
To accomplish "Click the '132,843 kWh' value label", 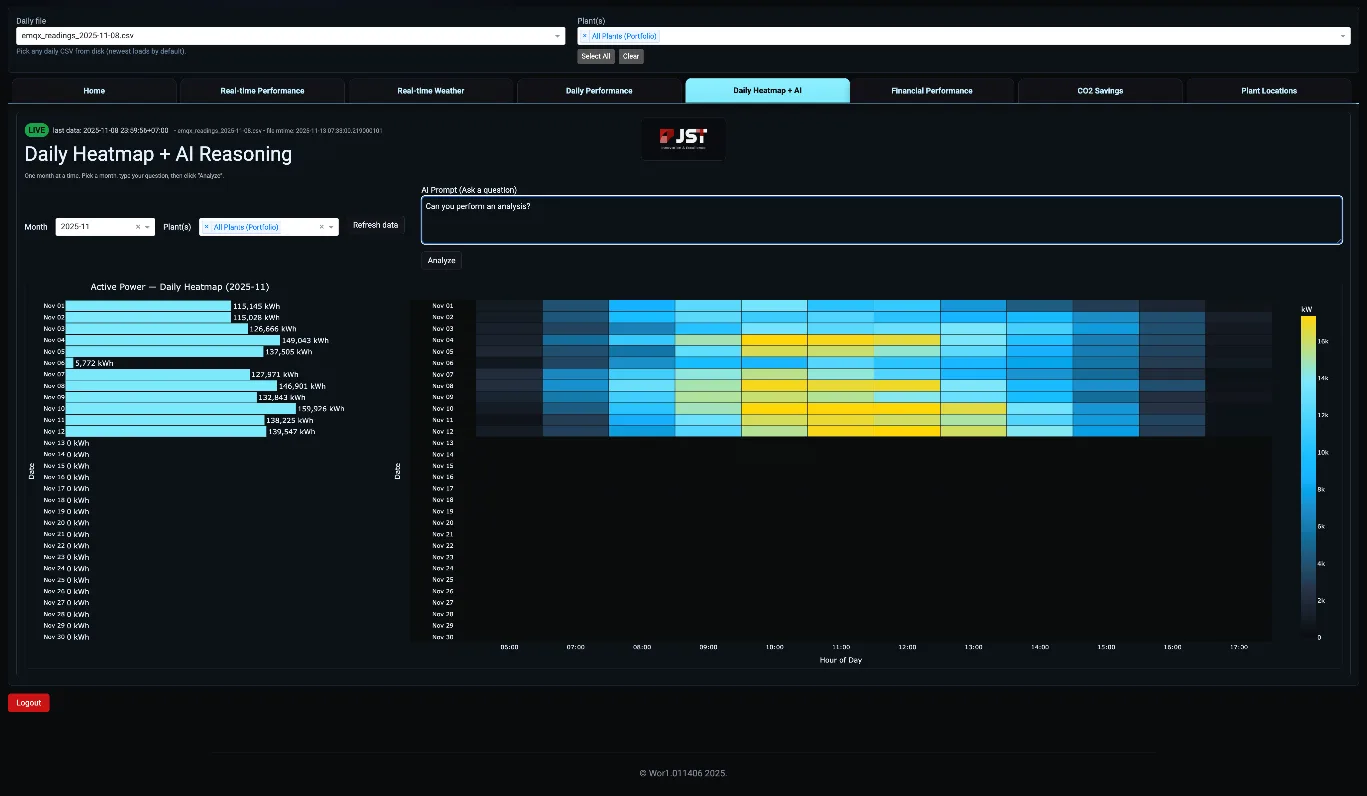I will pos(282,397).
